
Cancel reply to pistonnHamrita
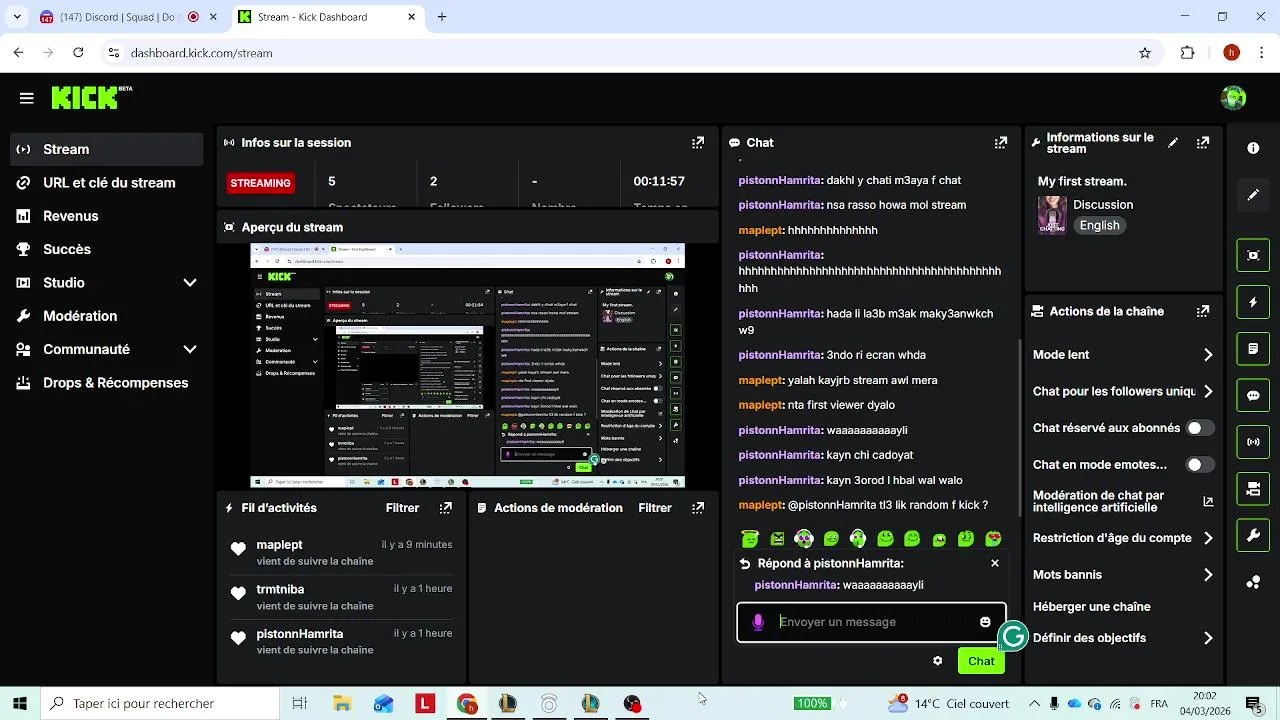pos(995,563)
